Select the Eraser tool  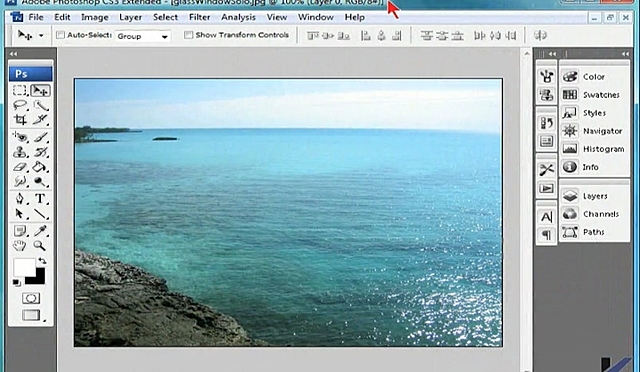tap(20, 167)
